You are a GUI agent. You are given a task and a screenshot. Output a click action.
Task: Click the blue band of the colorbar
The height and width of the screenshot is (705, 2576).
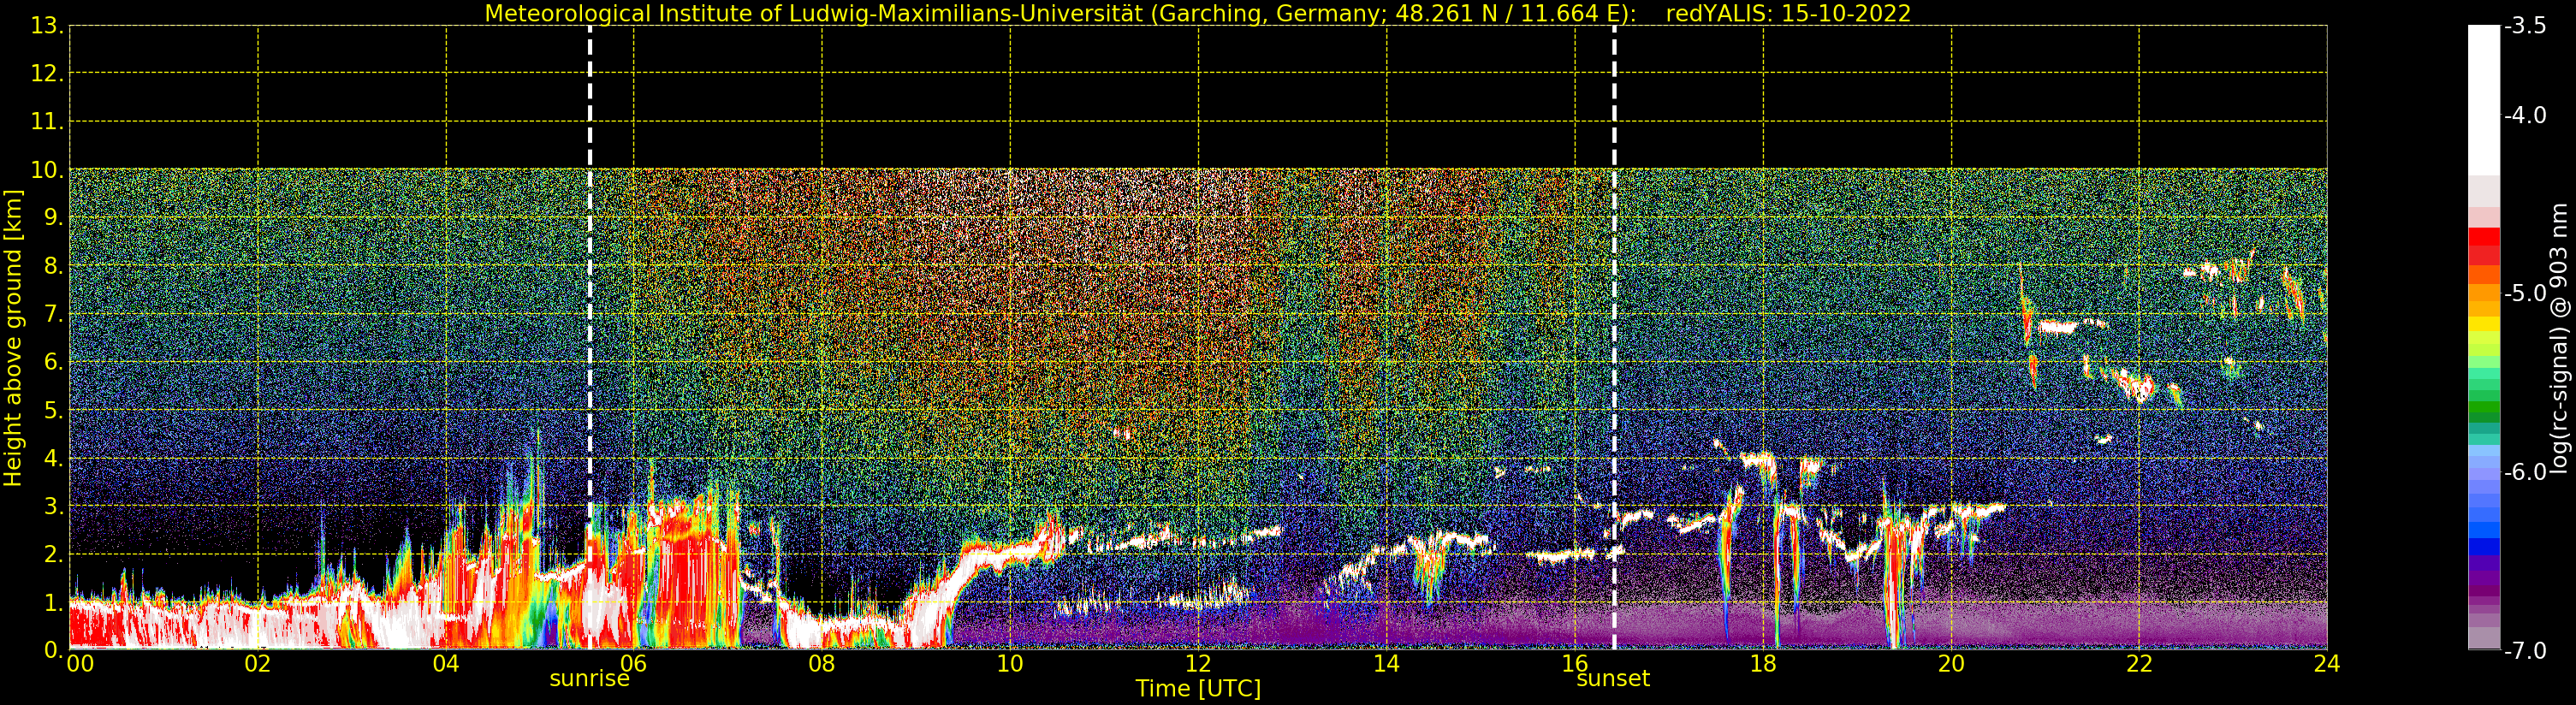point(2484,530)
